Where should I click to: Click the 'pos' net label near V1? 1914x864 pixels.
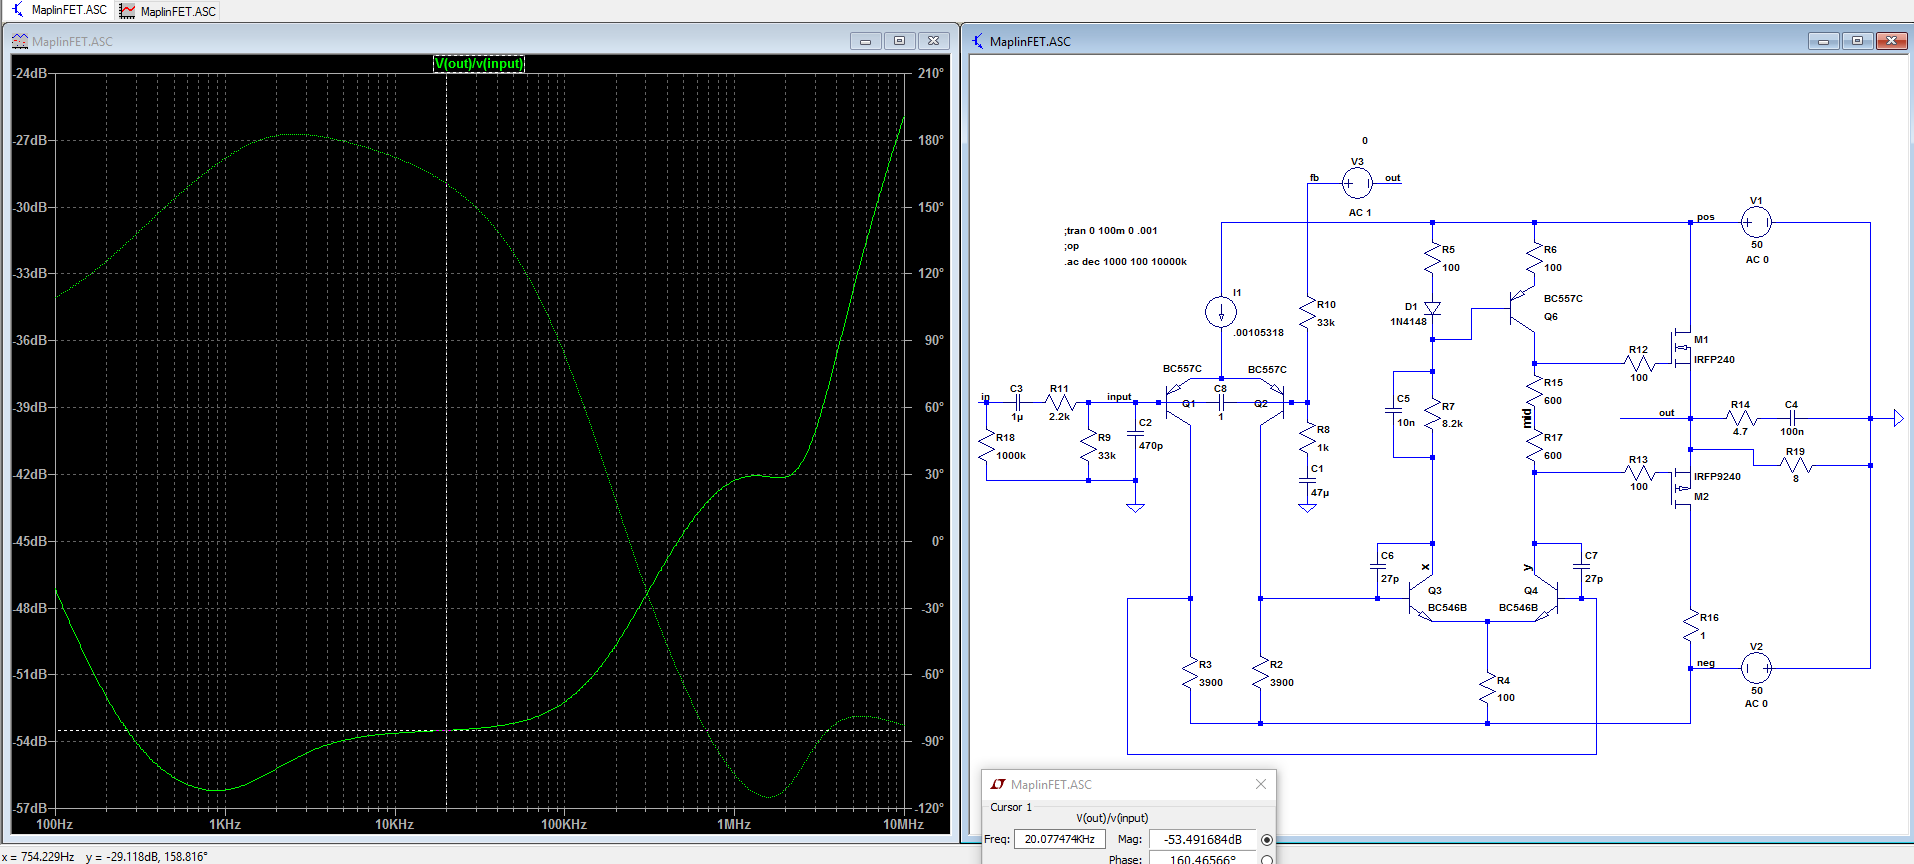coord(1705,217)
